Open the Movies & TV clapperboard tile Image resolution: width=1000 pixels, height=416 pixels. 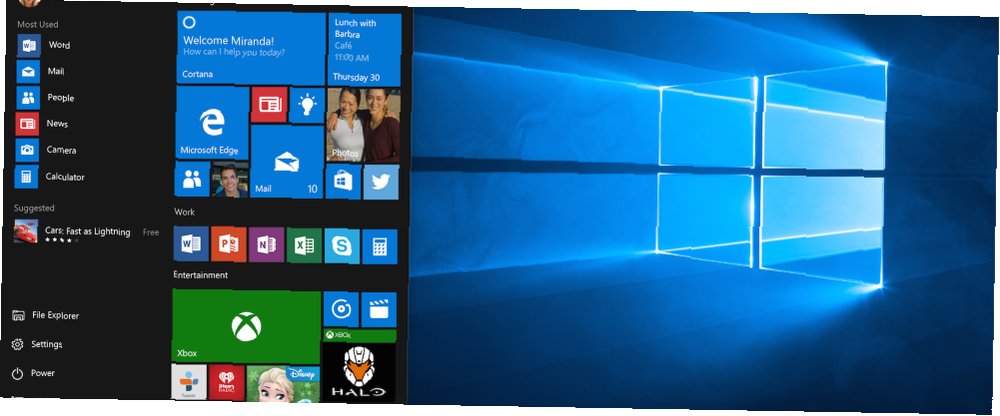click(x=379, y=309)
